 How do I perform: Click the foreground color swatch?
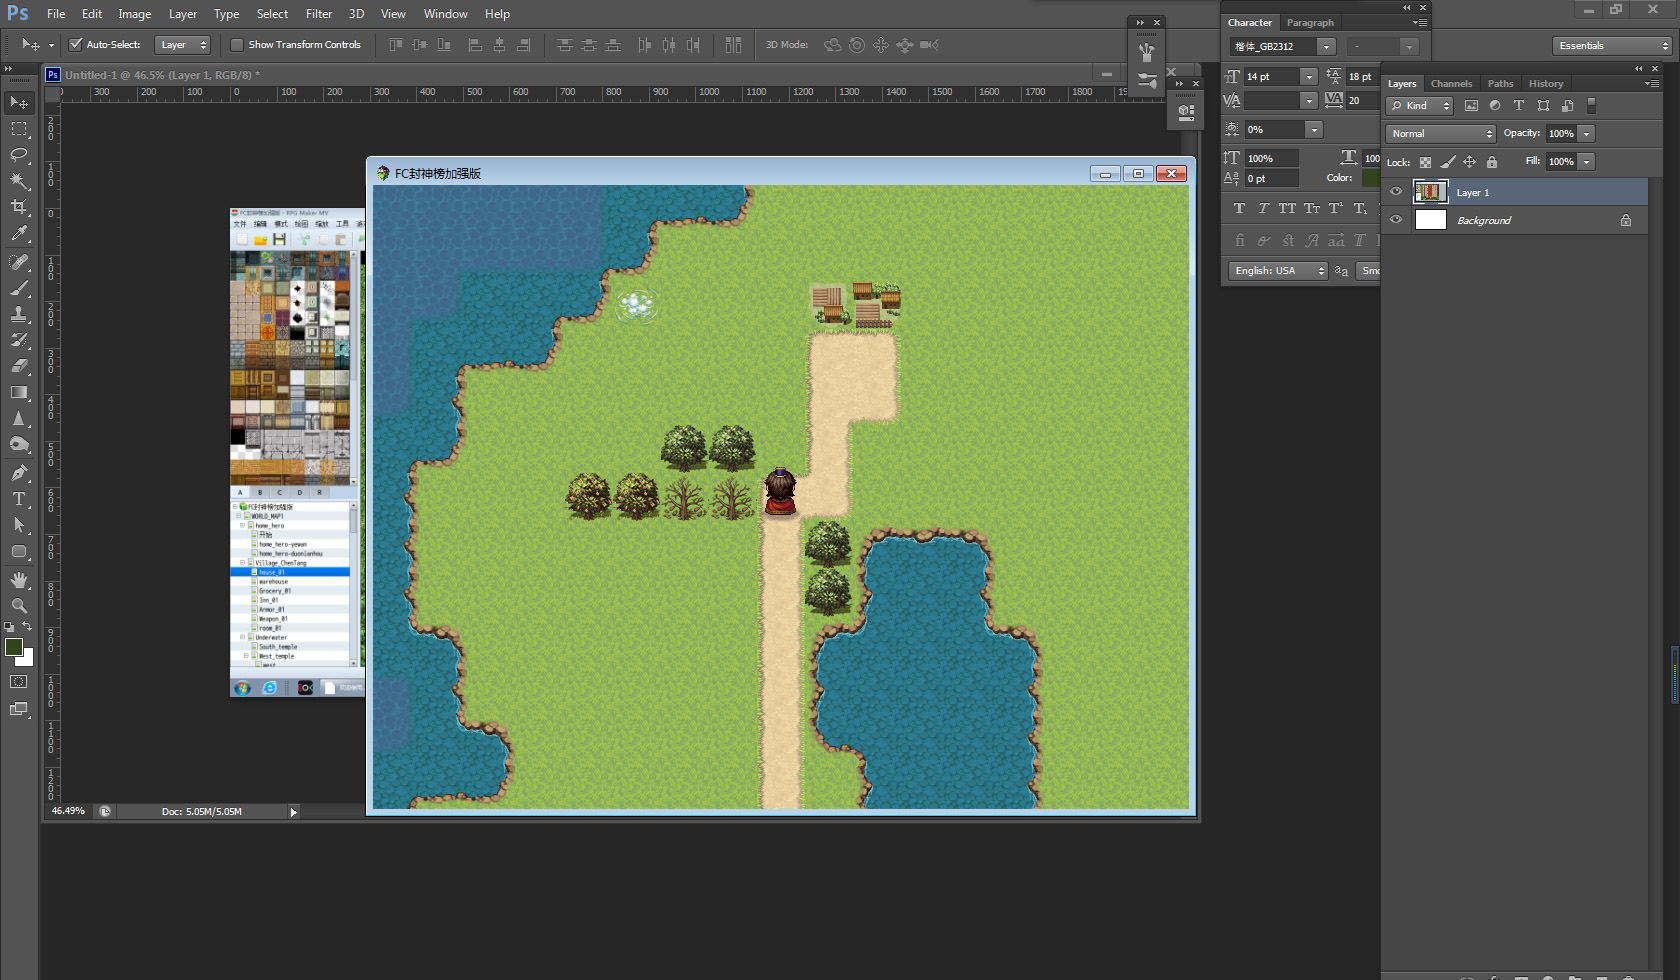pyautogui.click(x=14, y=647)
